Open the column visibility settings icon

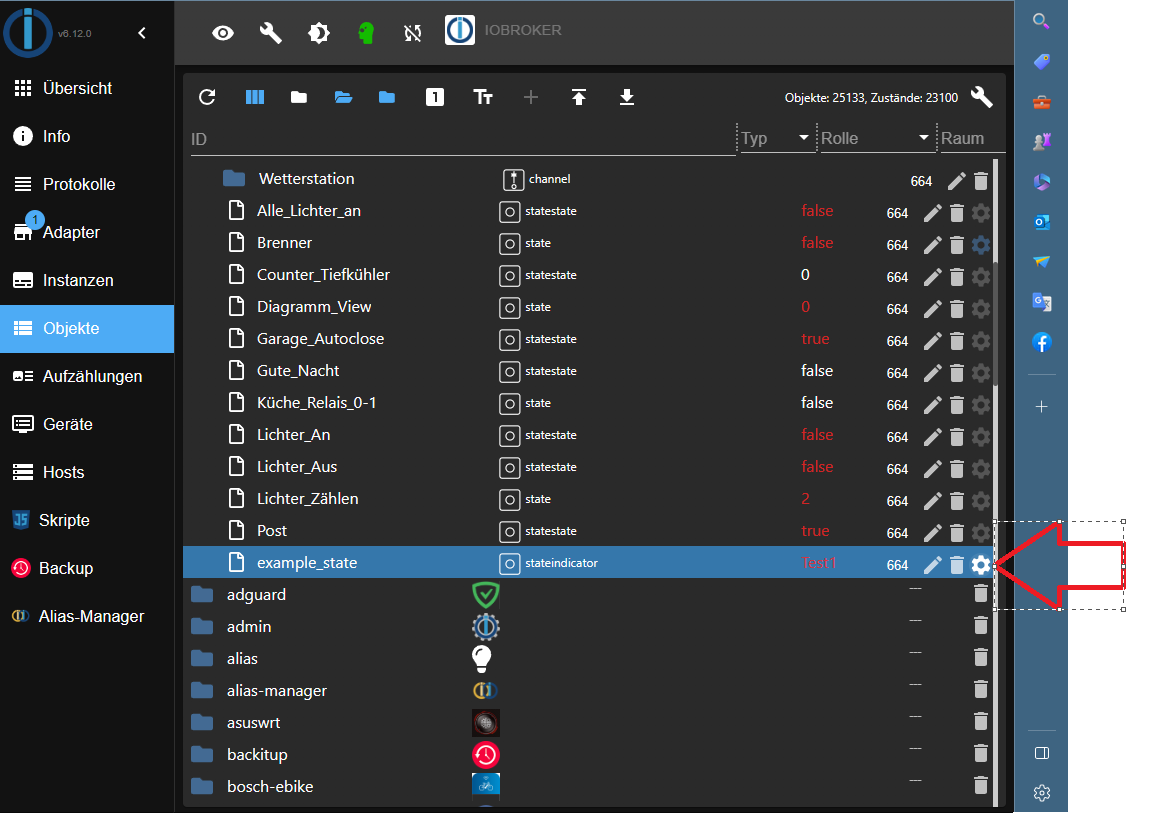pos(255,97)
